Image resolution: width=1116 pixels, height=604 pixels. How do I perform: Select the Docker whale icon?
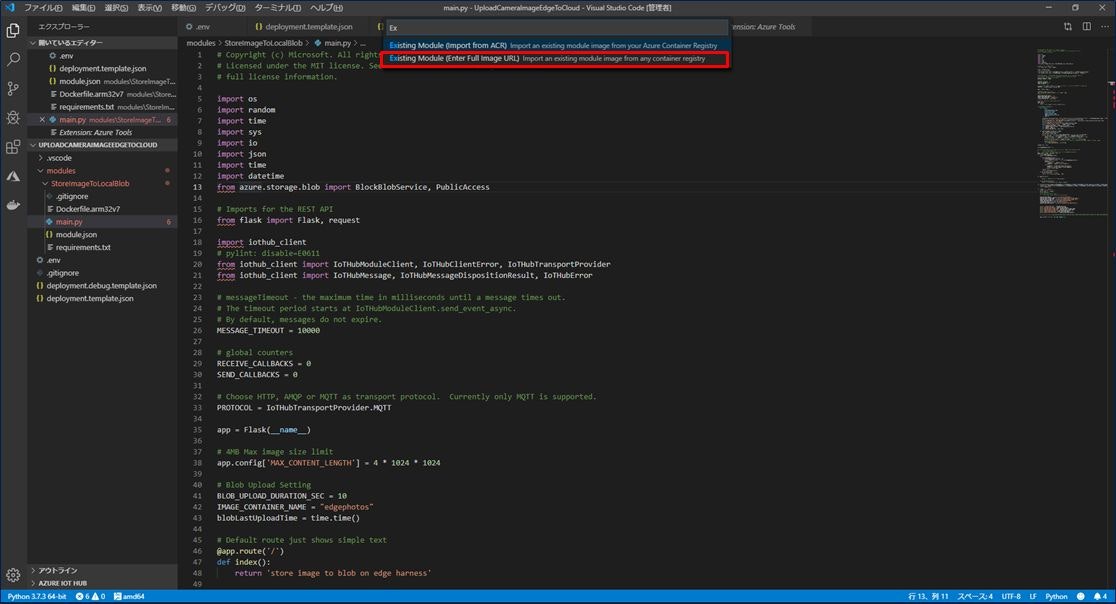(x=13, y=205)
